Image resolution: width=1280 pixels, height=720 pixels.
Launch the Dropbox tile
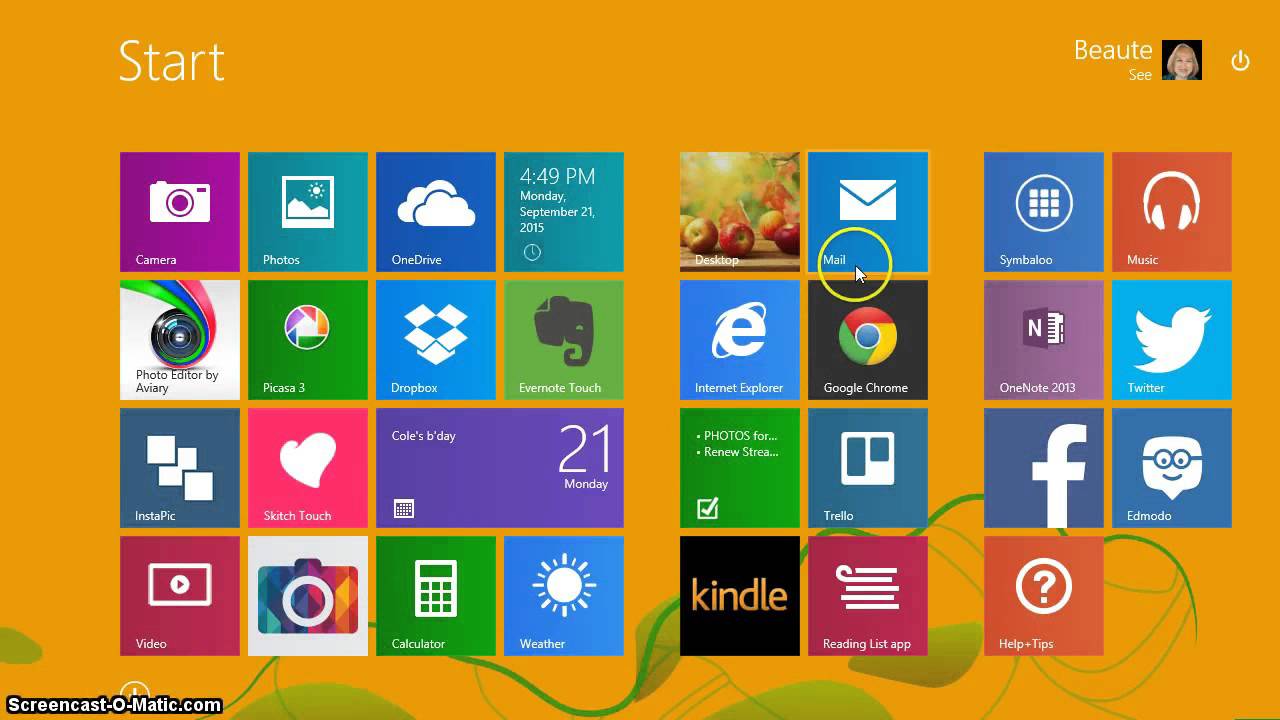(436, 340)
